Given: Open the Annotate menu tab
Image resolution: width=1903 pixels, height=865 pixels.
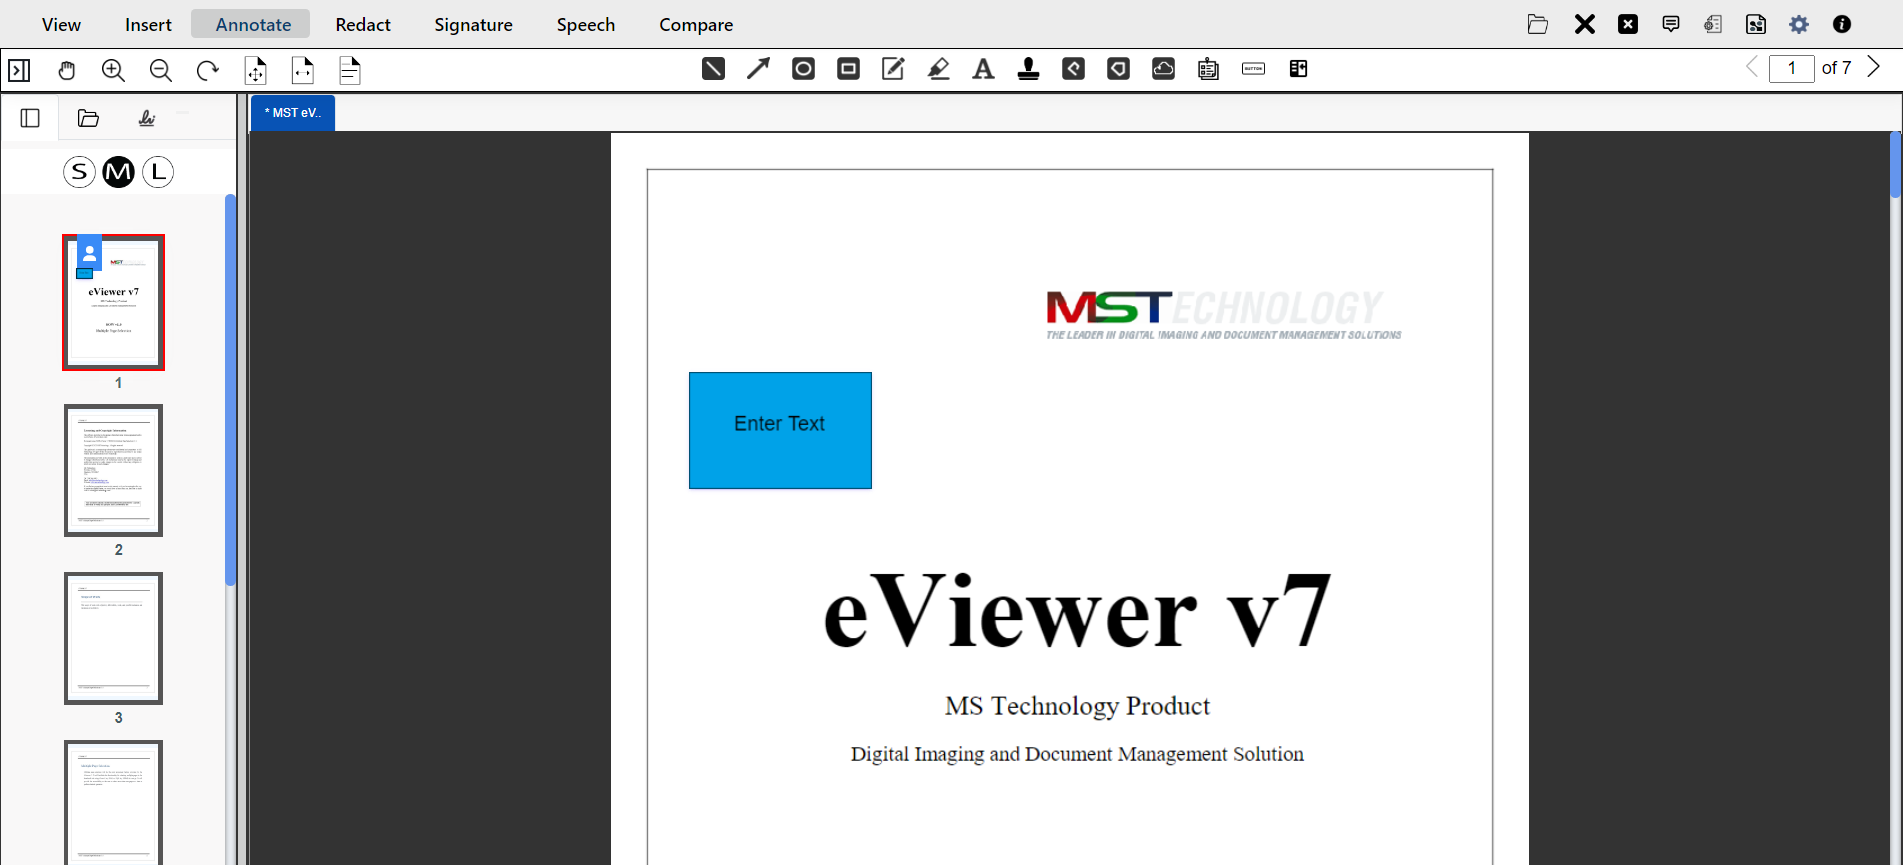Looking at the screenshot, I should click(253, 24).
